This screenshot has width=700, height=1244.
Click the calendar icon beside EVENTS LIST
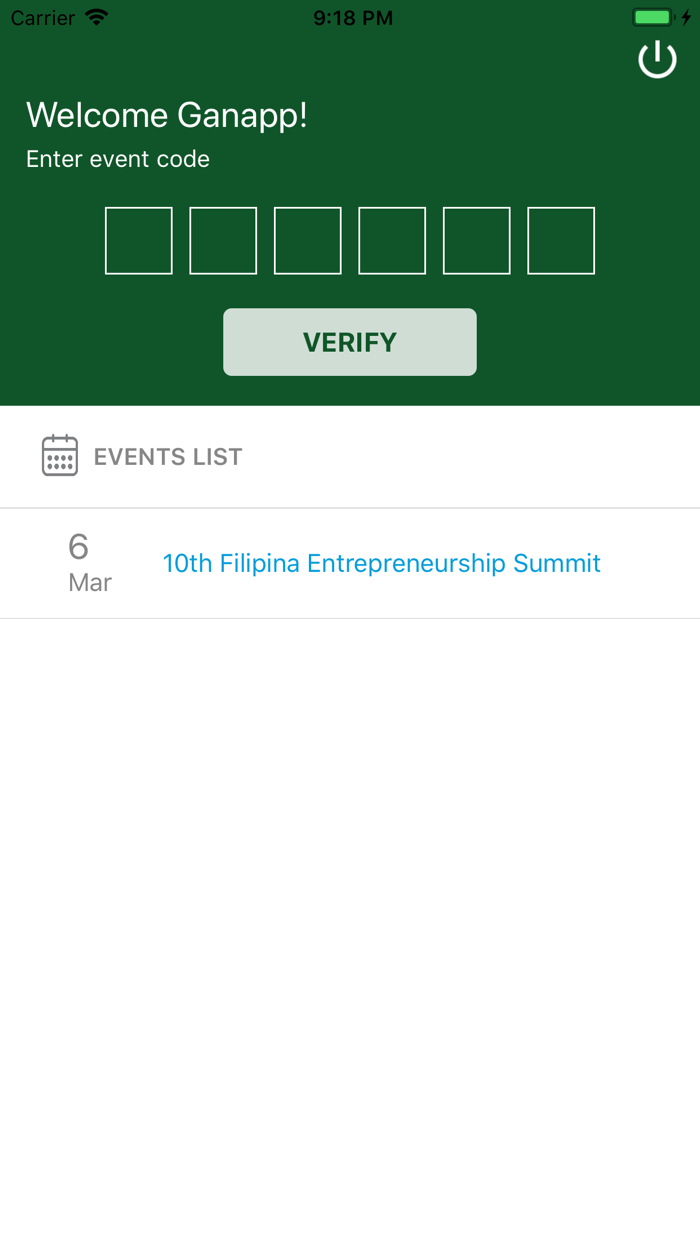click(x=60, y=455)
